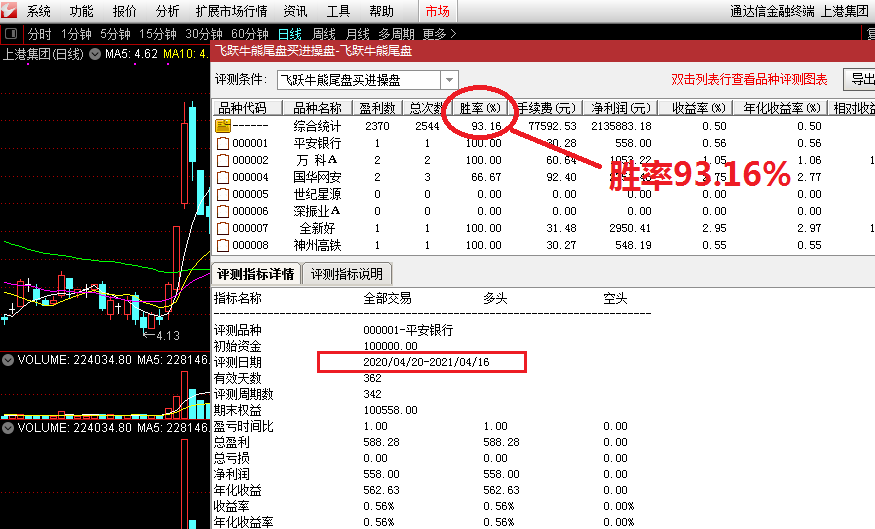
Task: Select the 万 科A row name
Action: [317, 161]
